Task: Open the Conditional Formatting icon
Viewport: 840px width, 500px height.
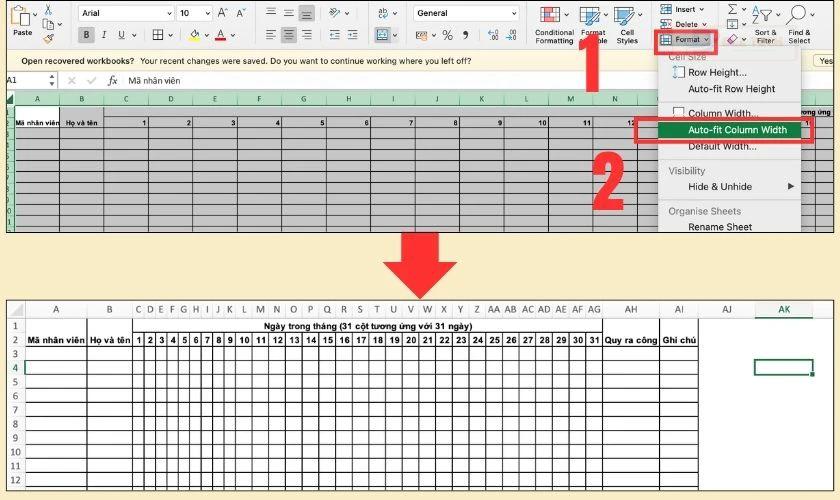Action: [x=550, y=14]
